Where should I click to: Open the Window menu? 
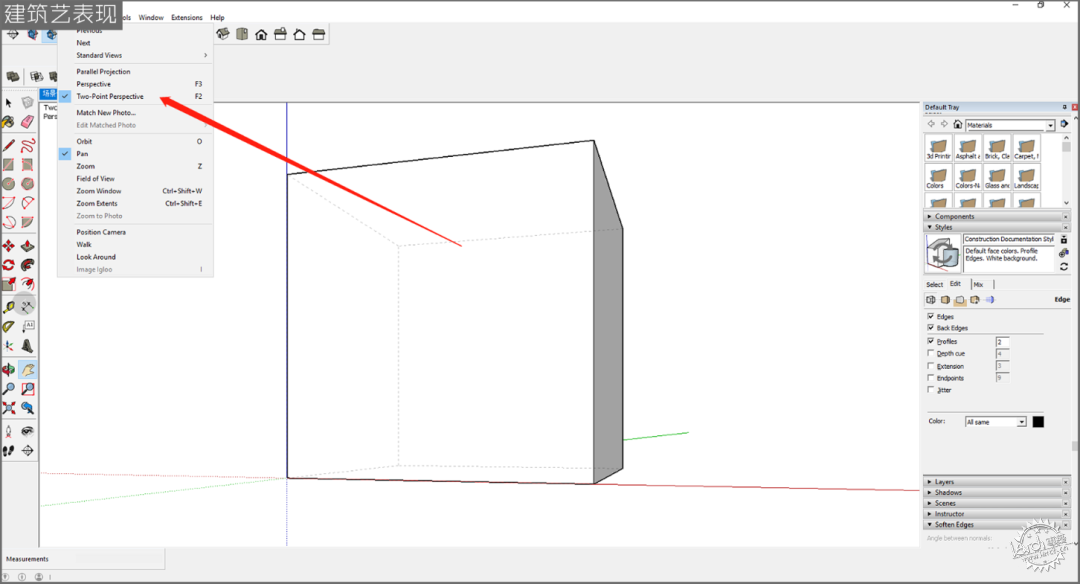tap(151, 17)
